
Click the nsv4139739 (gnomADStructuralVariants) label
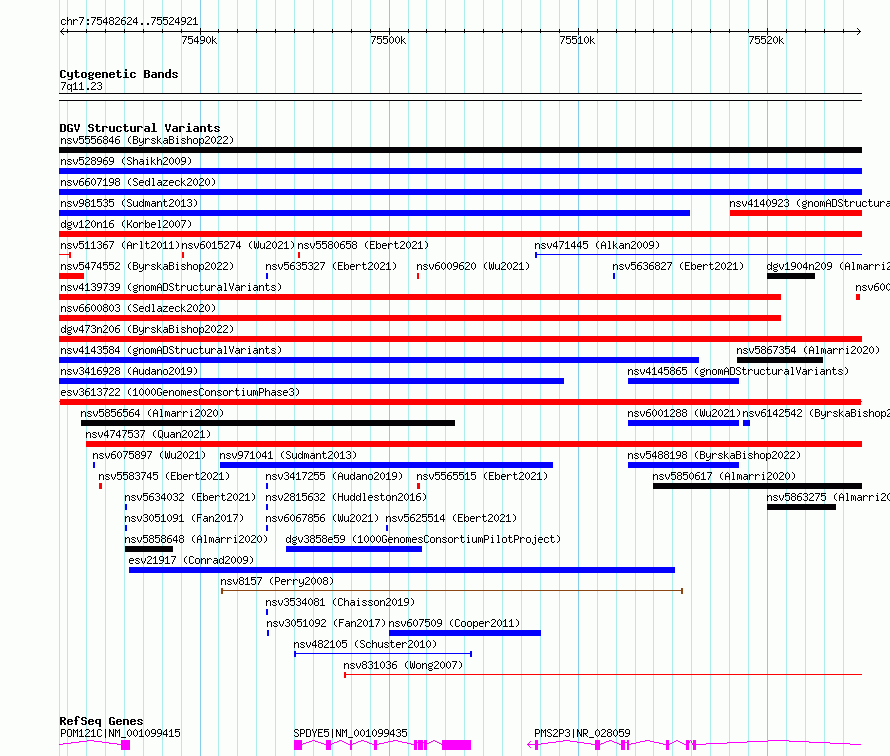pyautogui.click(x=171, y=287)
